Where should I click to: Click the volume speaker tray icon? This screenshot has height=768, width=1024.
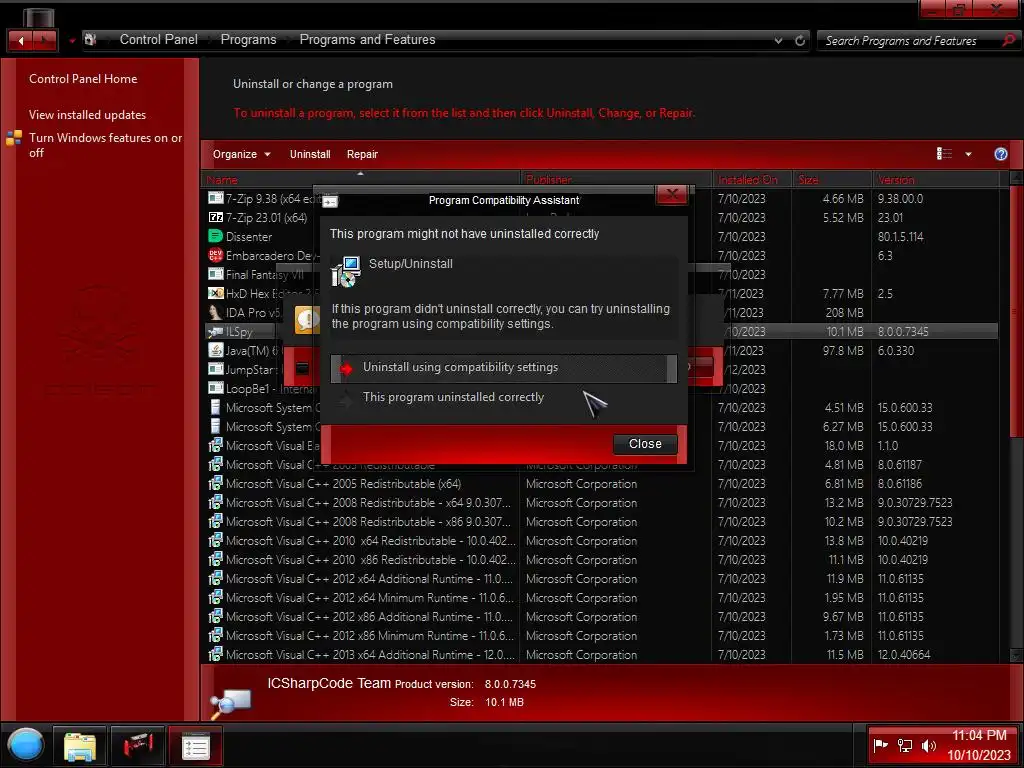point(928,745)
